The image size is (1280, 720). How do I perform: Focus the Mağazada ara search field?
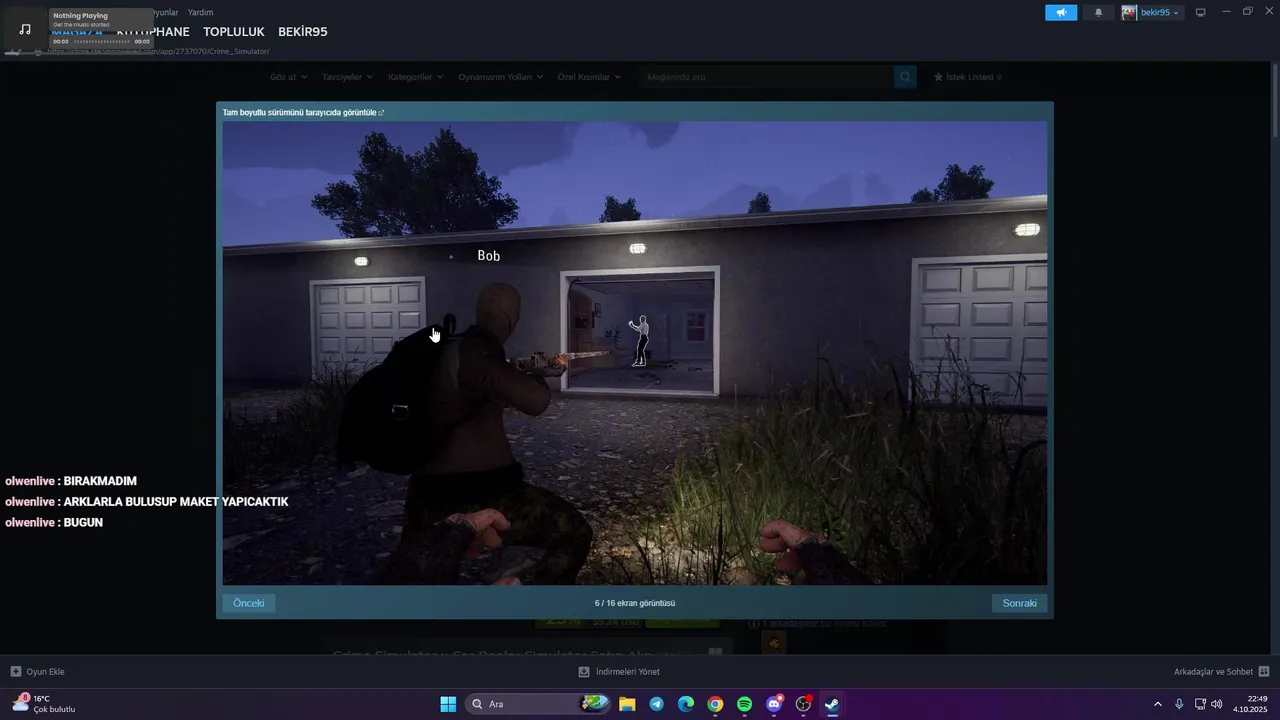click(x=766, y=77)
